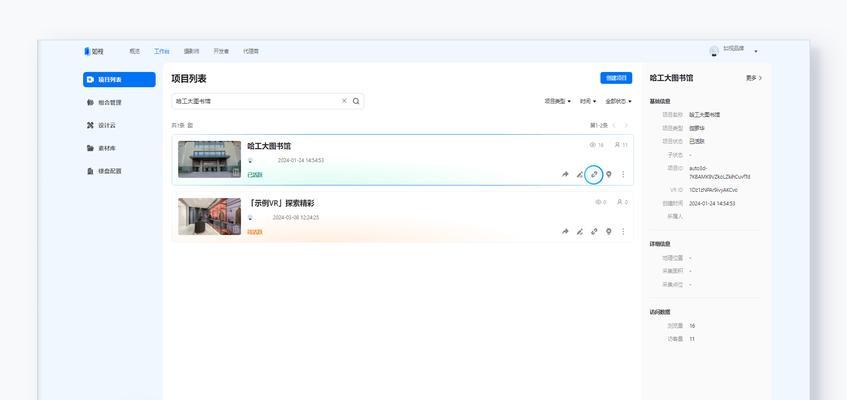This screenshot has width=847, height=400.
Task: Open the three-dot menu for 哈工大图书馆
Action: (x=623, y=175)
